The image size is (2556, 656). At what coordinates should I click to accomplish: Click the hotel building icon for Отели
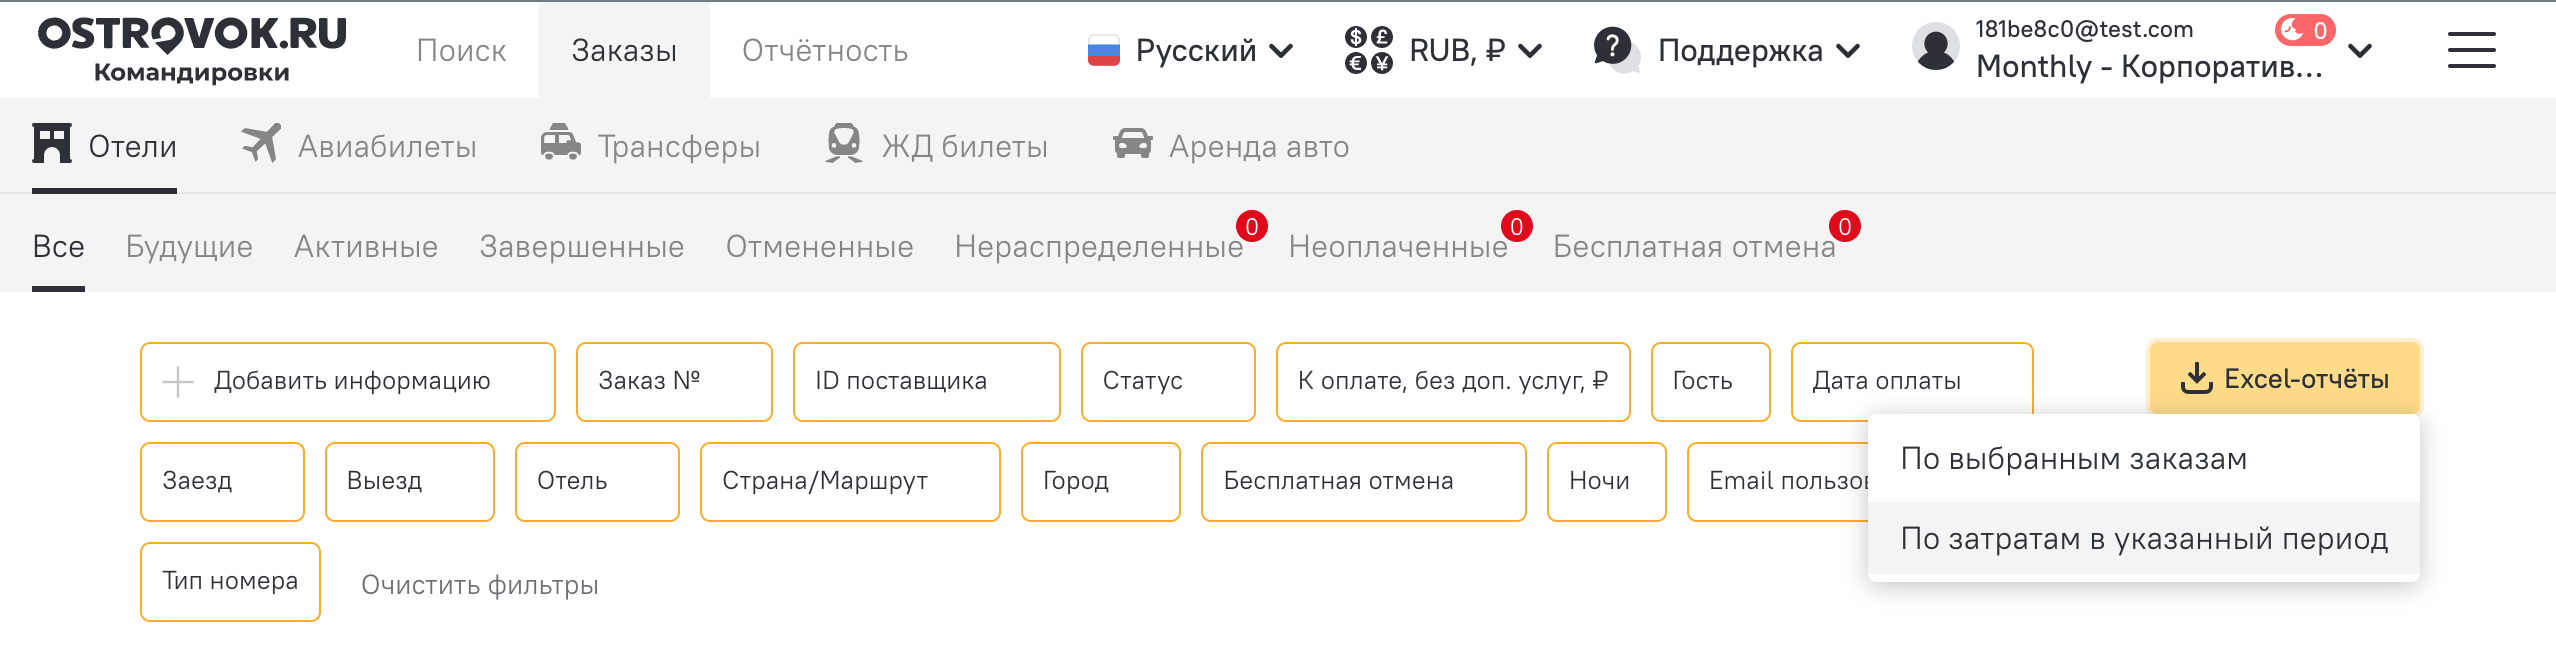tap(52, 144)
